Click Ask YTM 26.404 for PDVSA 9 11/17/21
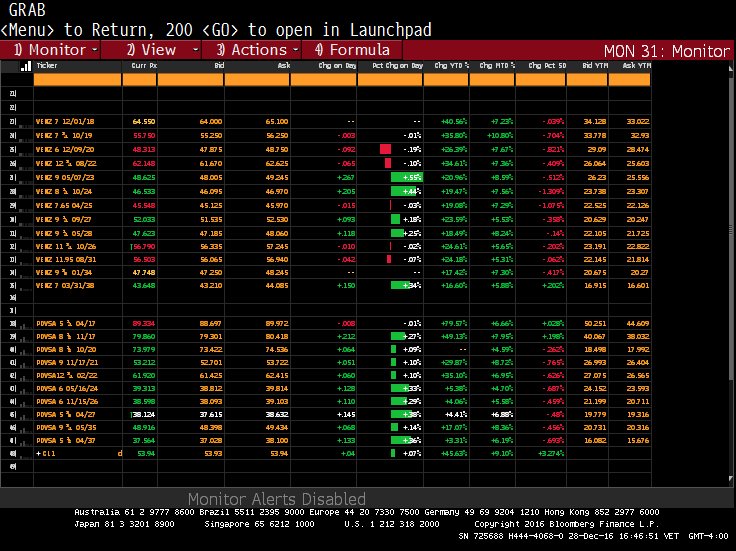This screenshot has width=736, height=551. [638, 362]
